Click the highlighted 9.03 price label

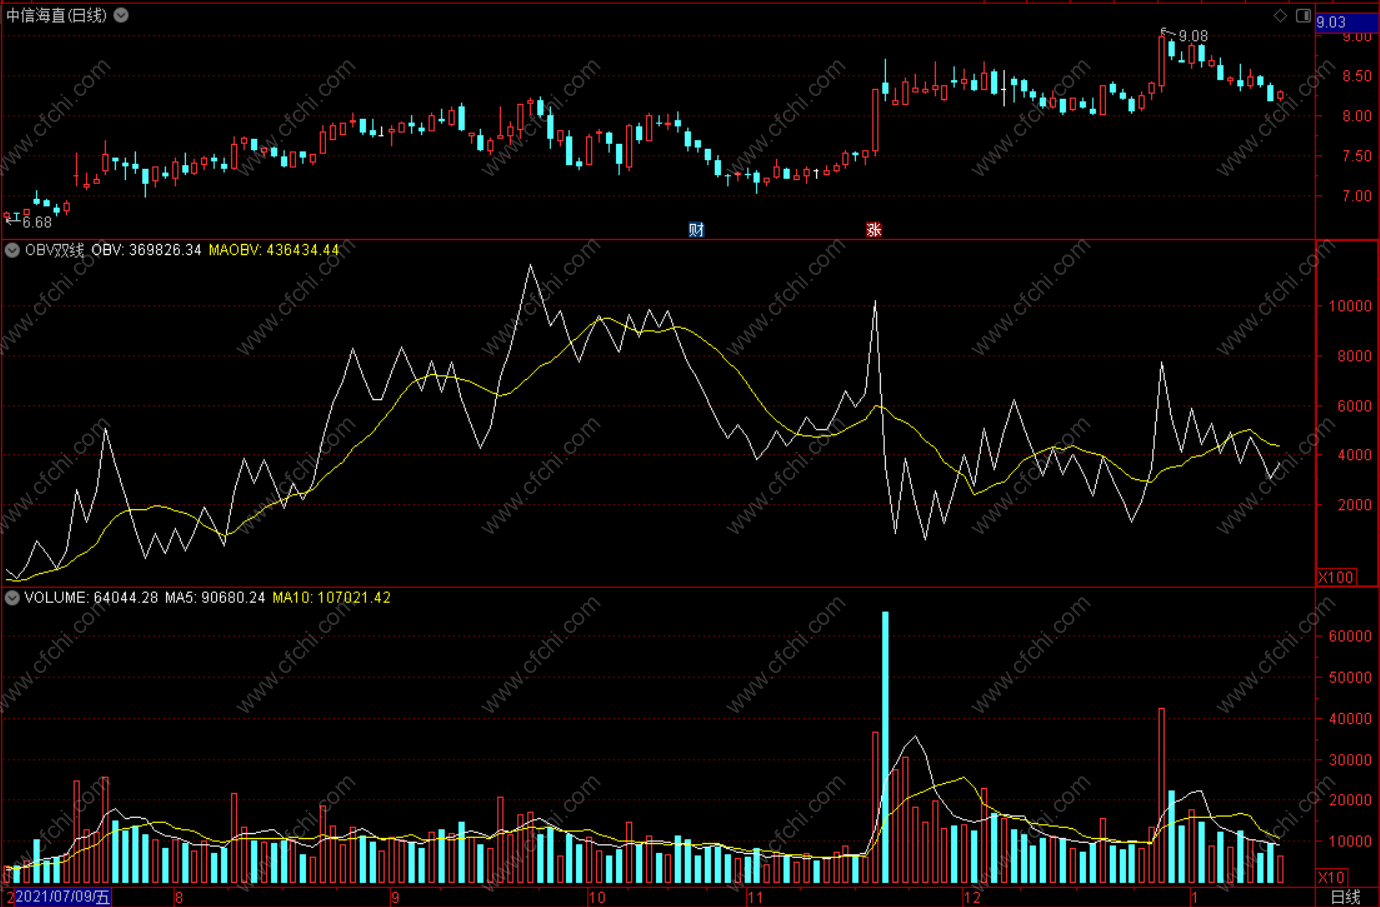tap(1346, 22)
